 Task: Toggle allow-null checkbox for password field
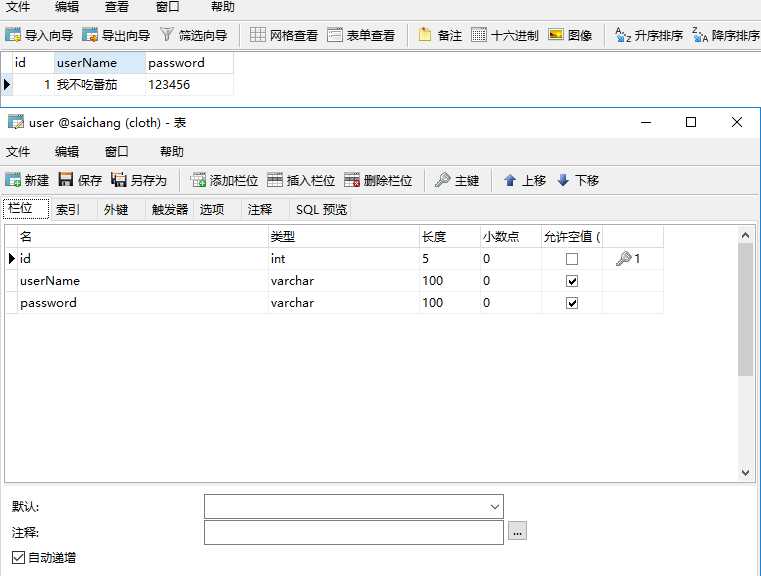[572, 303]
